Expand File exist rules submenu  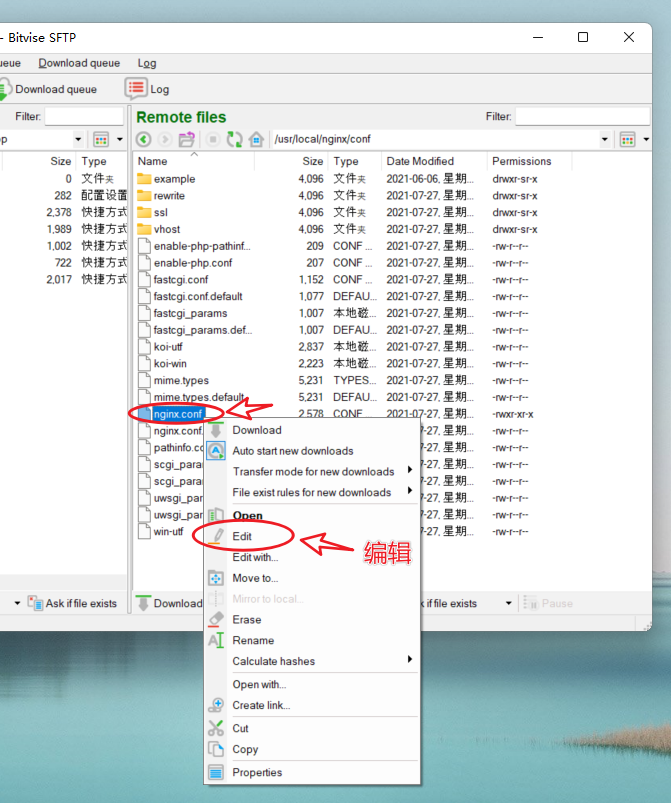410,491
